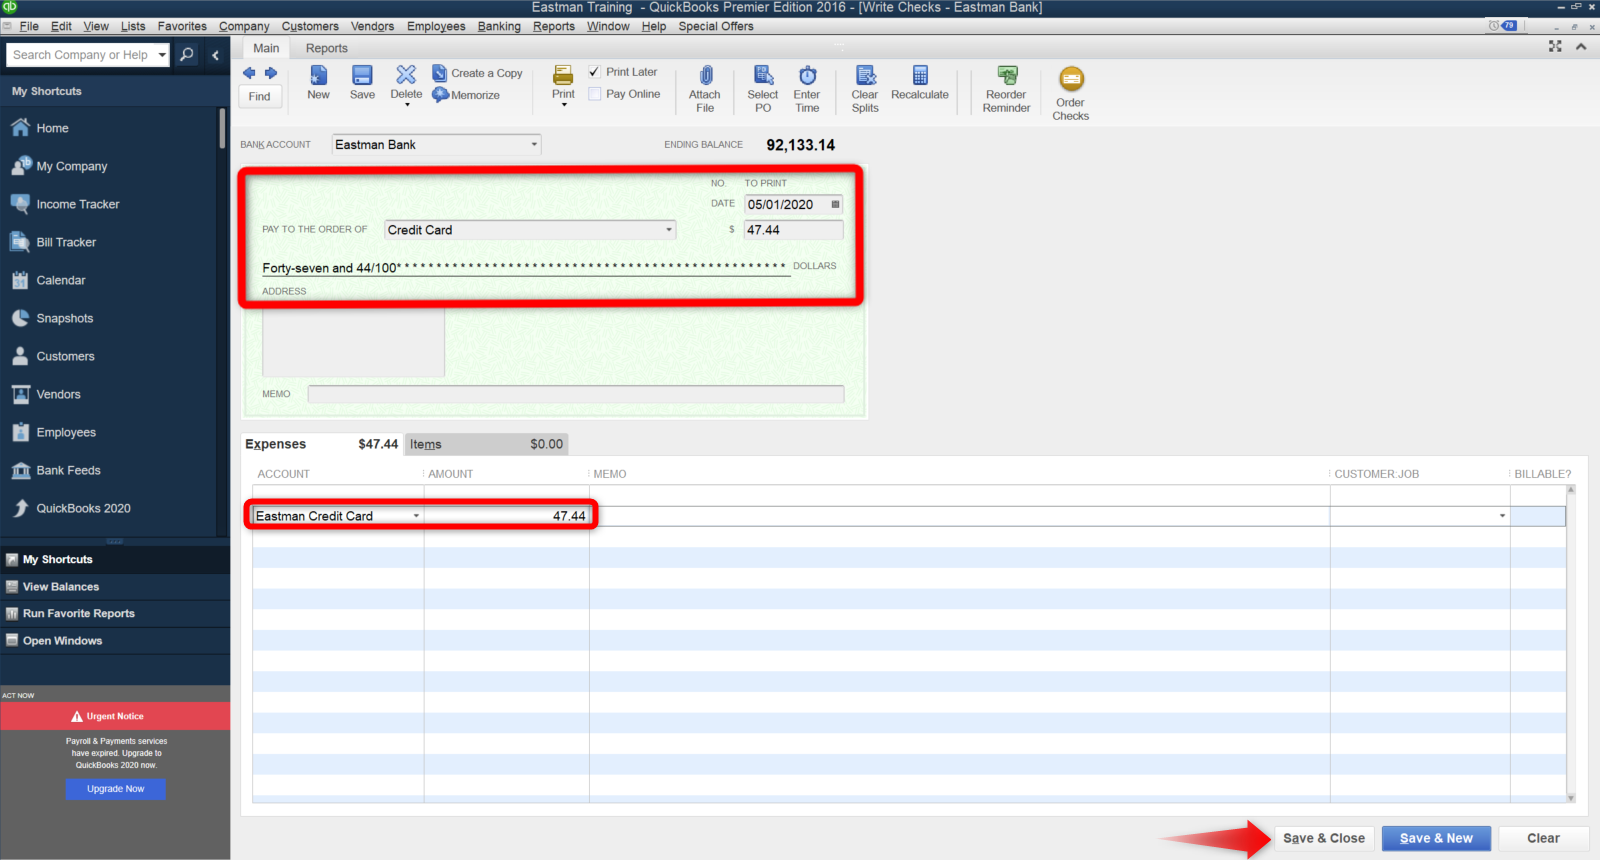The height and width of the screenshot is (860, 1600).
Task: Collapse the left shortcuts sidebar
Action: pos(215,55)
